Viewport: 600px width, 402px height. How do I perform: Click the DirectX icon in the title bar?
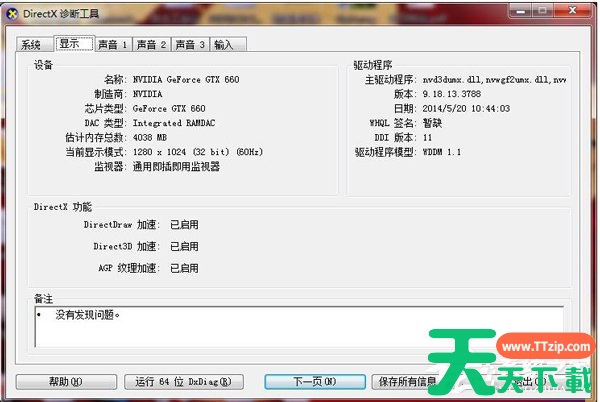tap(12, 14)
